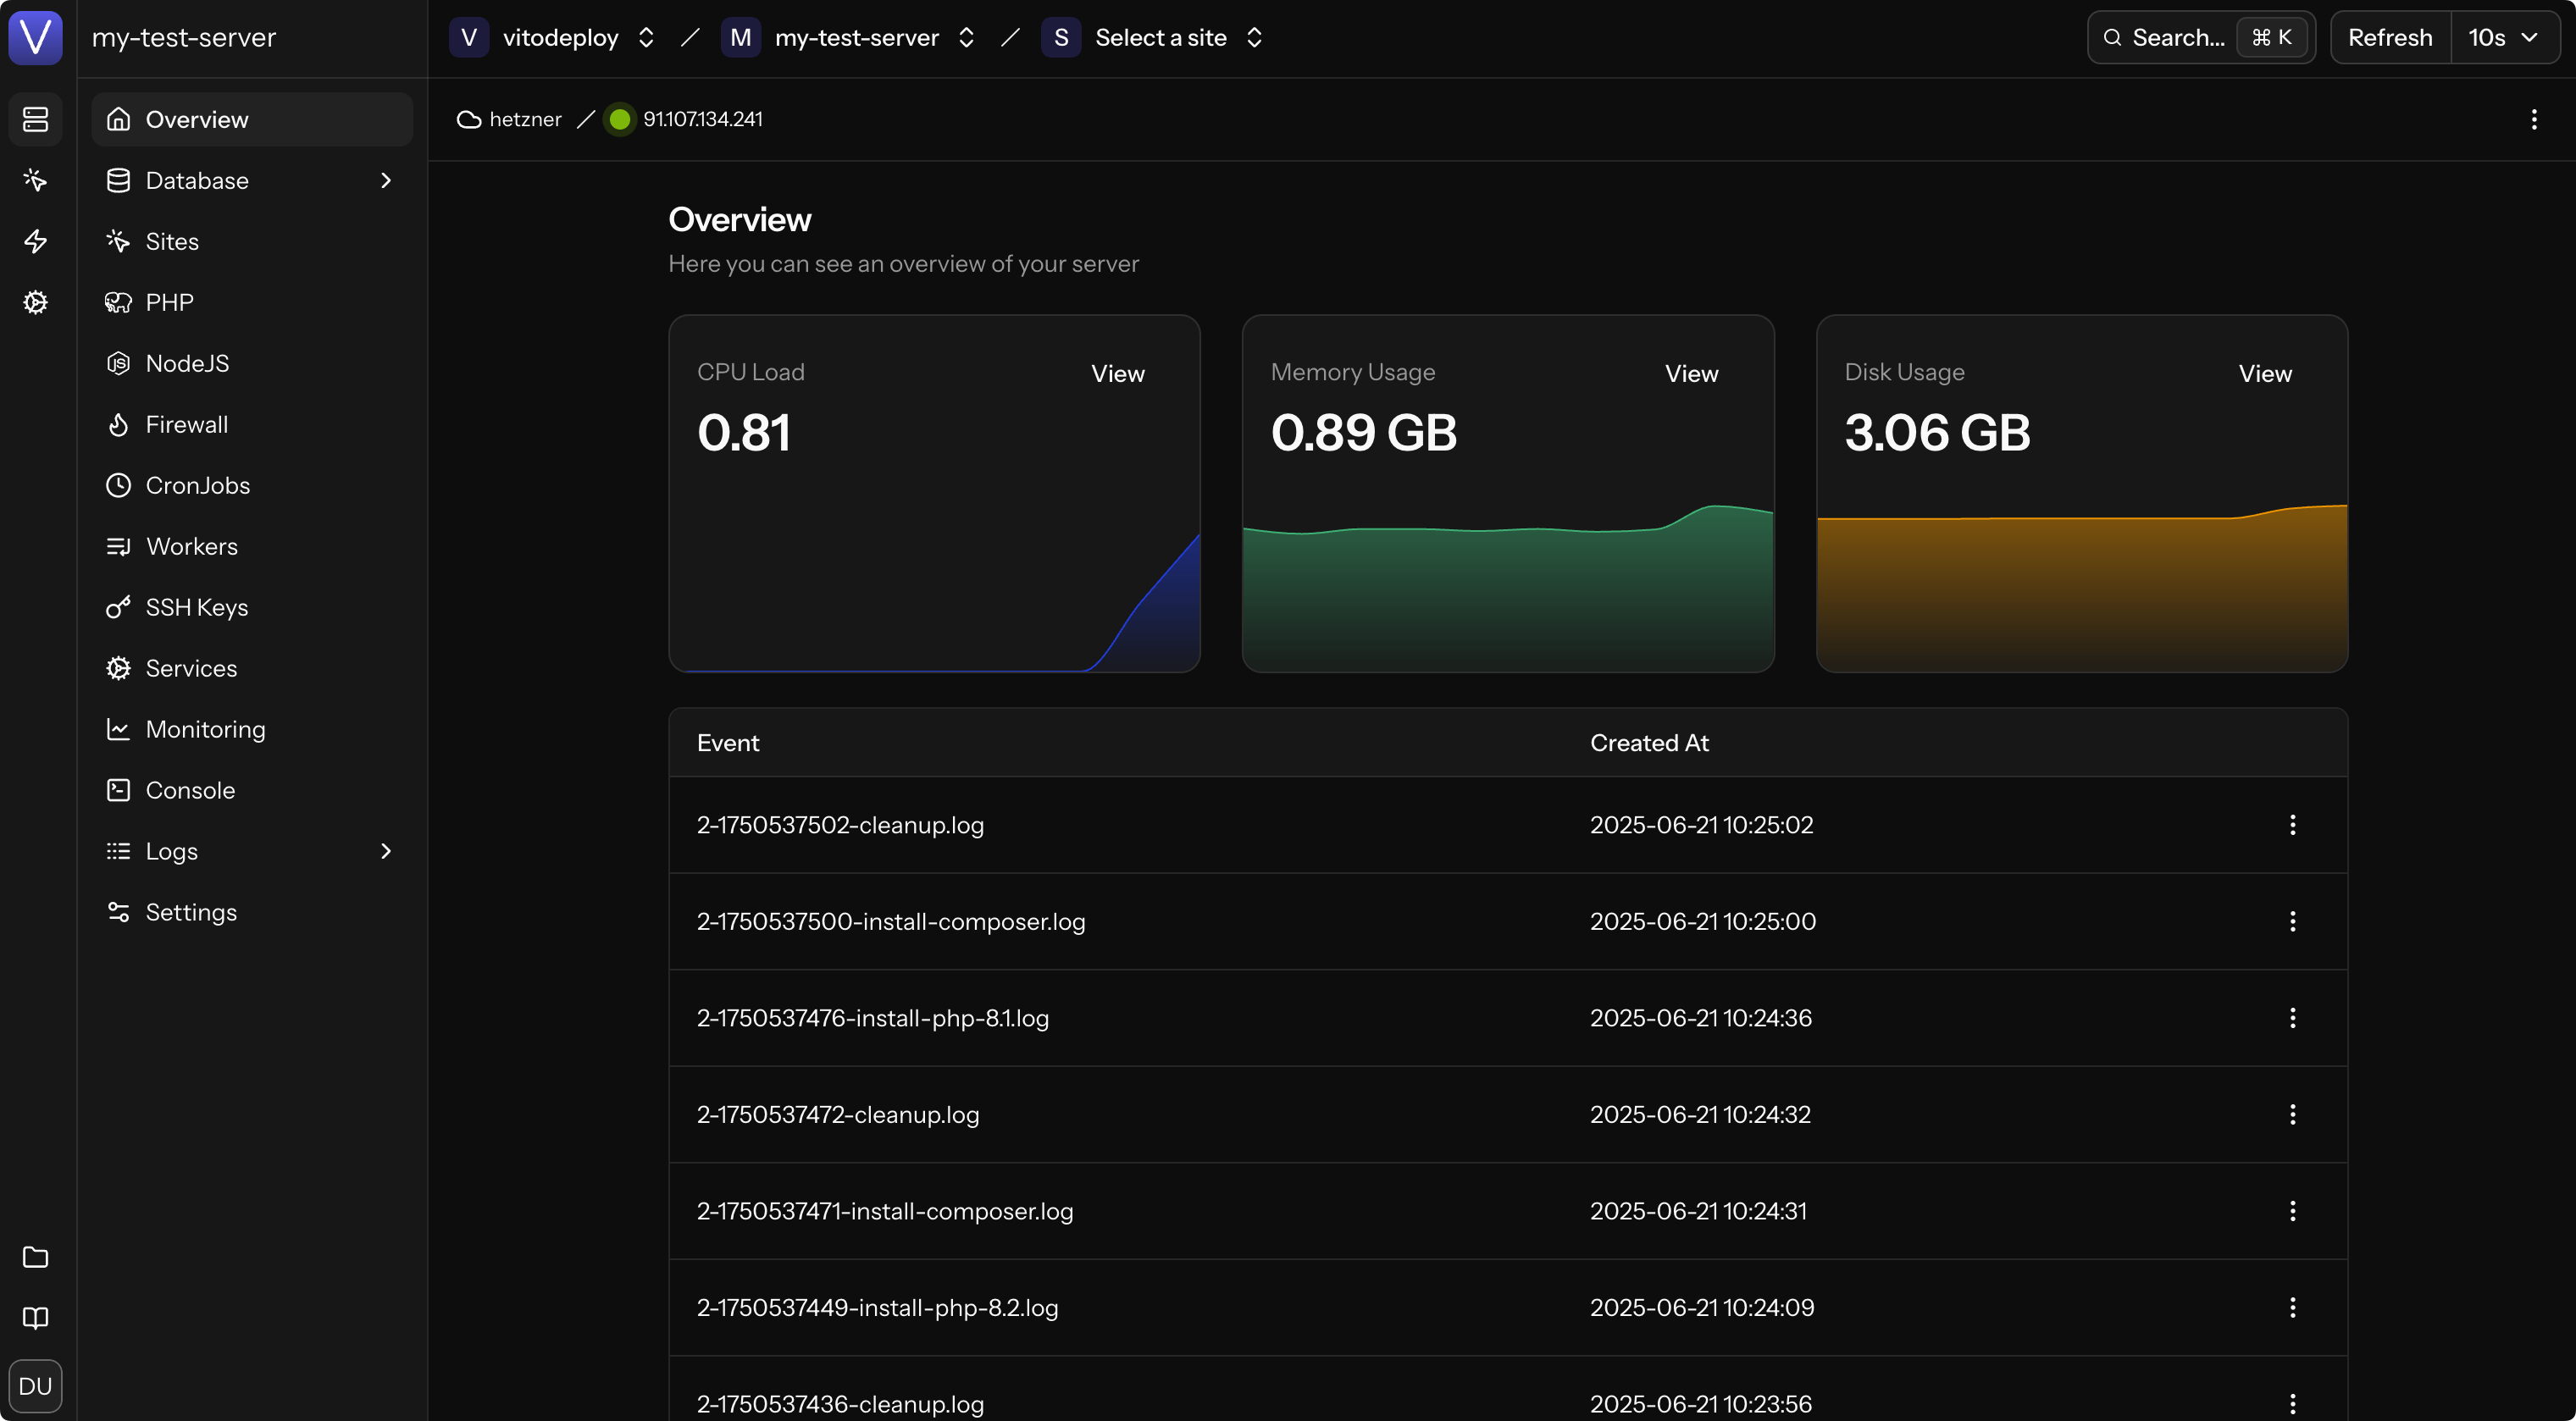Click the 3.06 GB disk value
Viewport: 2576px width, 1421px height.
(x=1937, y=433)
